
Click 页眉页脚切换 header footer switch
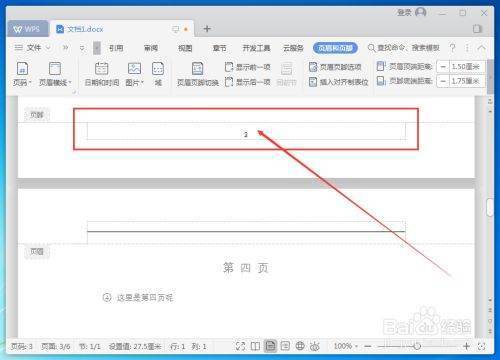click(198, 74)
